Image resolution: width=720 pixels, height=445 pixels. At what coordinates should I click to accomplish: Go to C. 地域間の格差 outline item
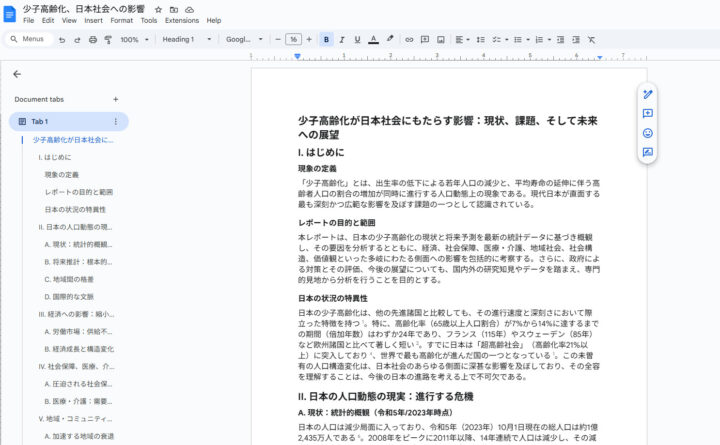click(x=69, y=279)
